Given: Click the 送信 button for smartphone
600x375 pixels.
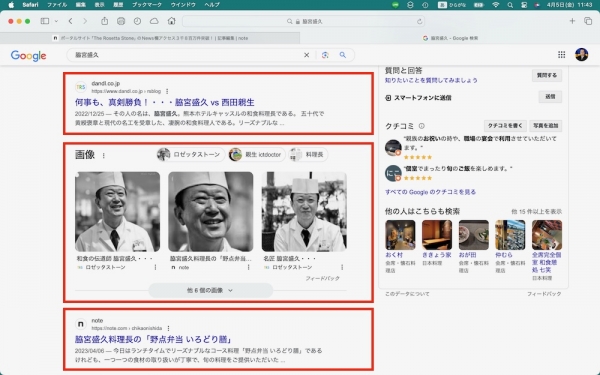Looking at the screenshot, I should tap(550, 97).
